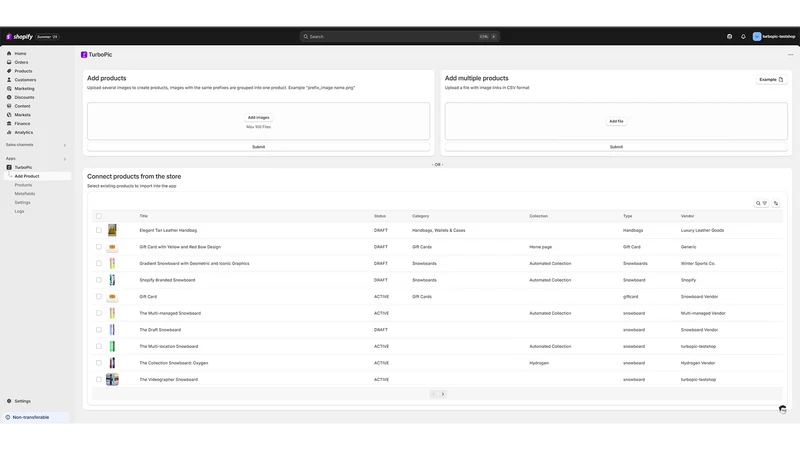Open Orders from the sidebar
This screenshot has height=450, width=800.
(21, 62)
